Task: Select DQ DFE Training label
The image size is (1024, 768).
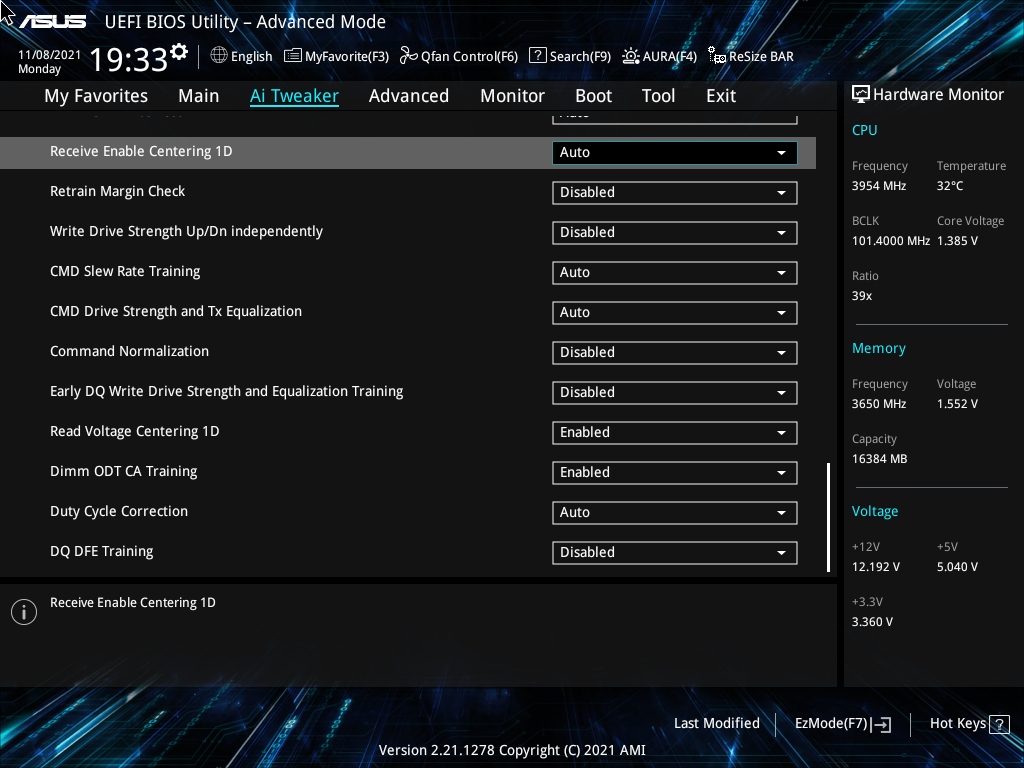Action: 102,551
